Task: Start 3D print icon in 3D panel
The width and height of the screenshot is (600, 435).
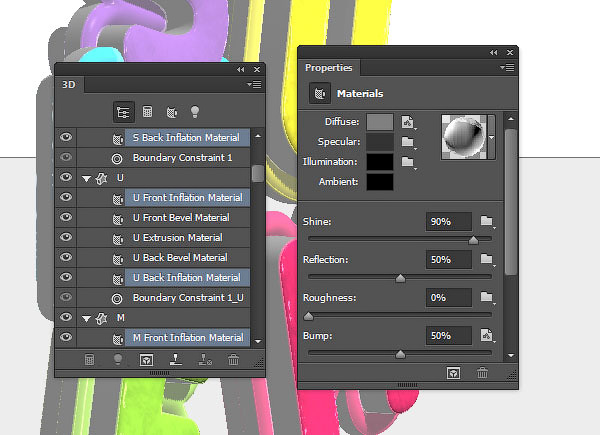Action: pyautogui.click(x=175, y=360)
